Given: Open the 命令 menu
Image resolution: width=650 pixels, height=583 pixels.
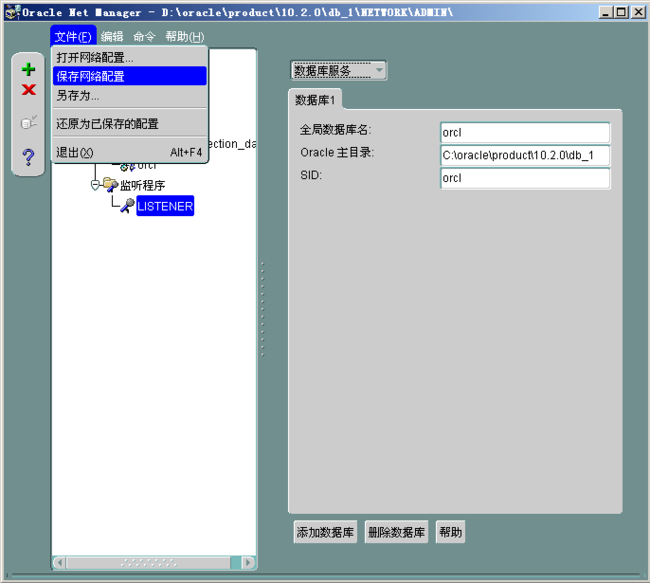Looking at the screenshot, I should pyautogui.click(x=144, y=36).
